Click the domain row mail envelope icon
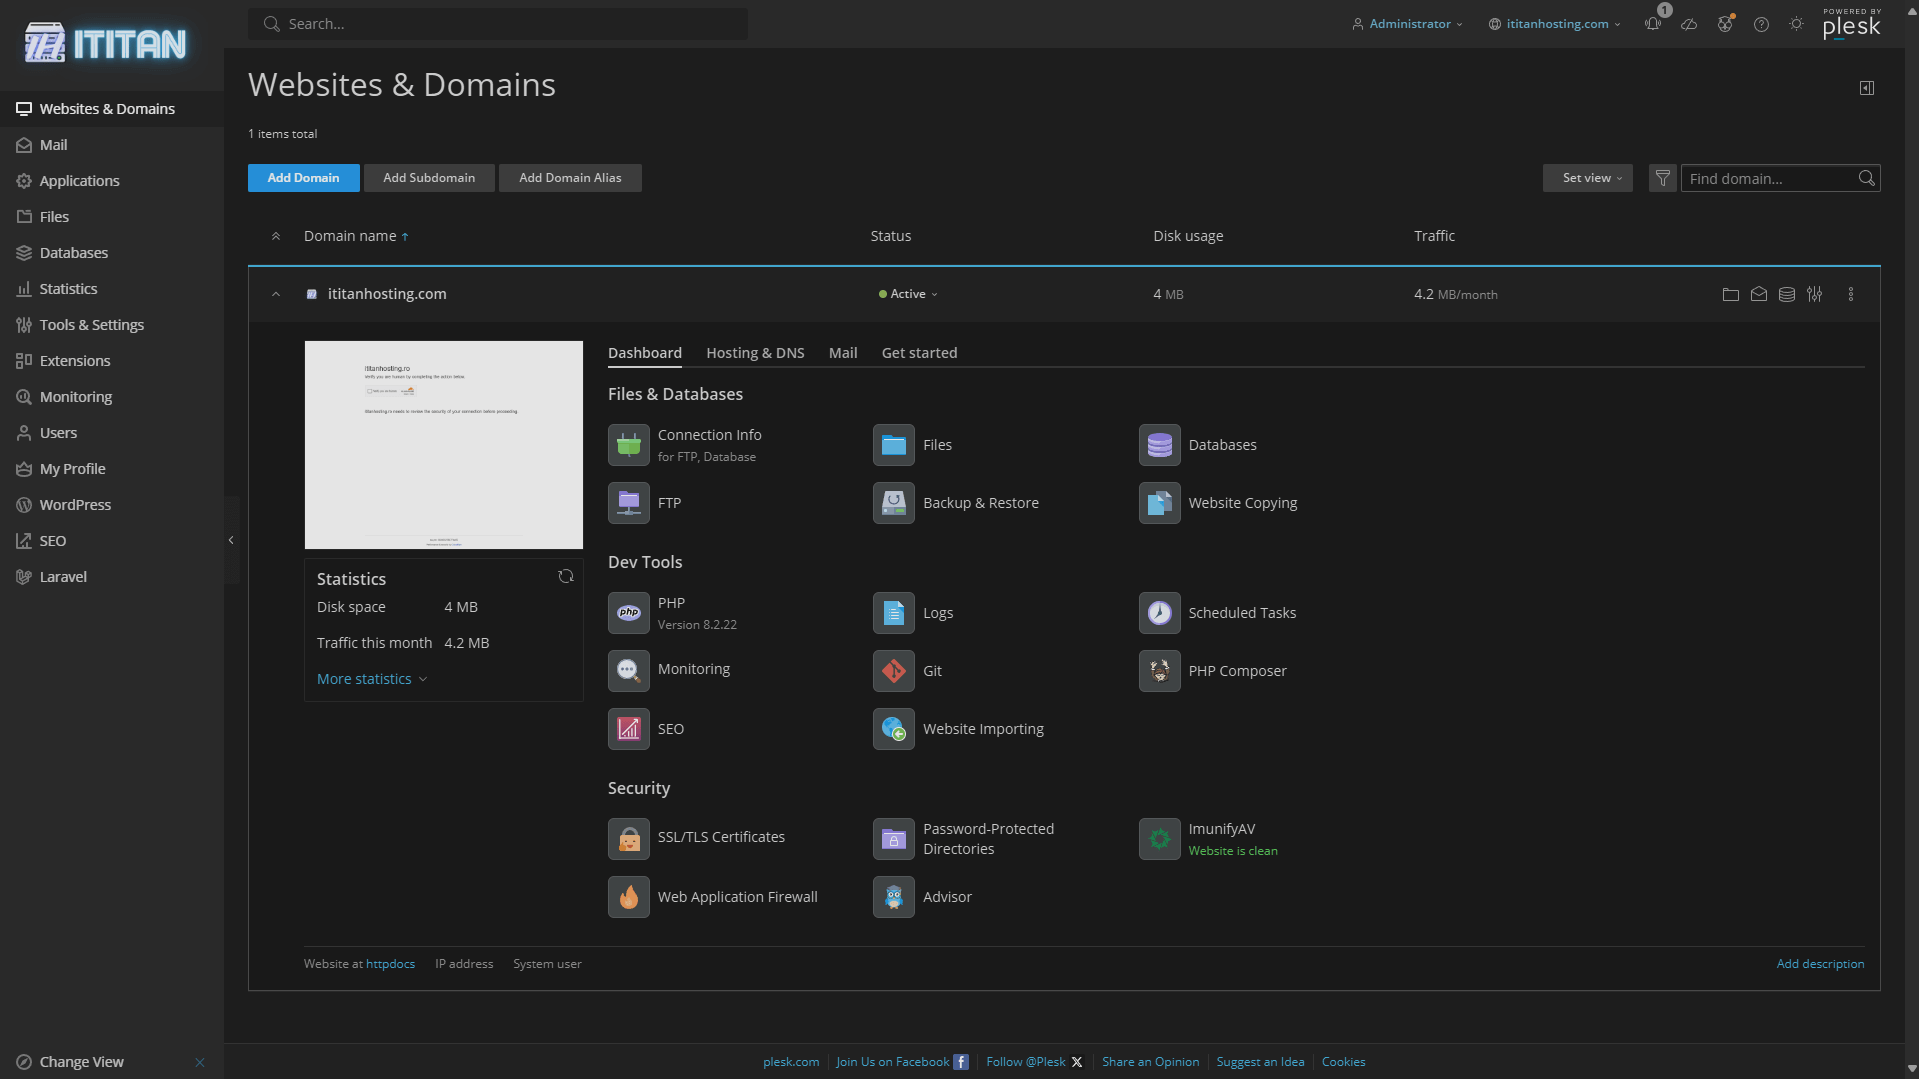Viewport: 1919px width, 1079px height. point(1759,294)
